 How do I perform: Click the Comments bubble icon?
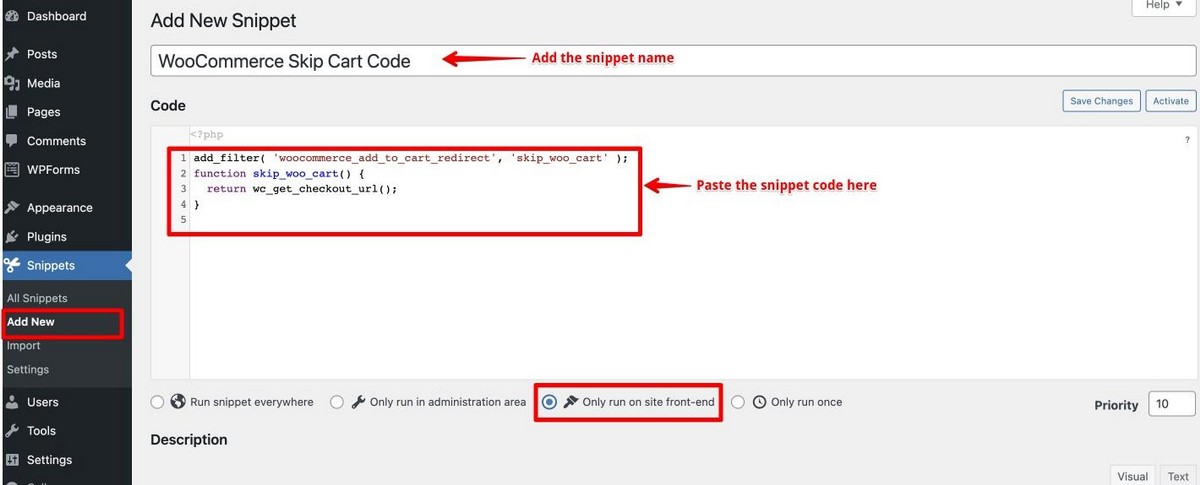click(x=12, y=141)
